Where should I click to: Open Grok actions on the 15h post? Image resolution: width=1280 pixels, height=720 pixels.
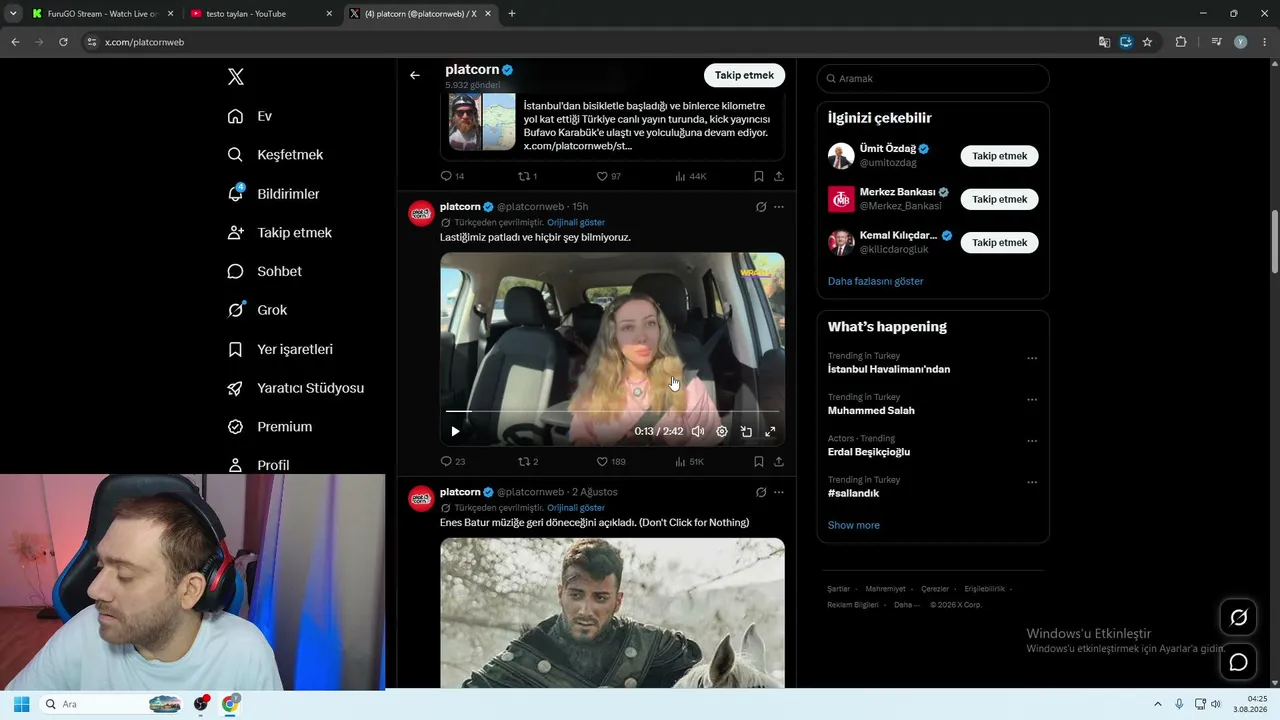click(x=761, y=207)
